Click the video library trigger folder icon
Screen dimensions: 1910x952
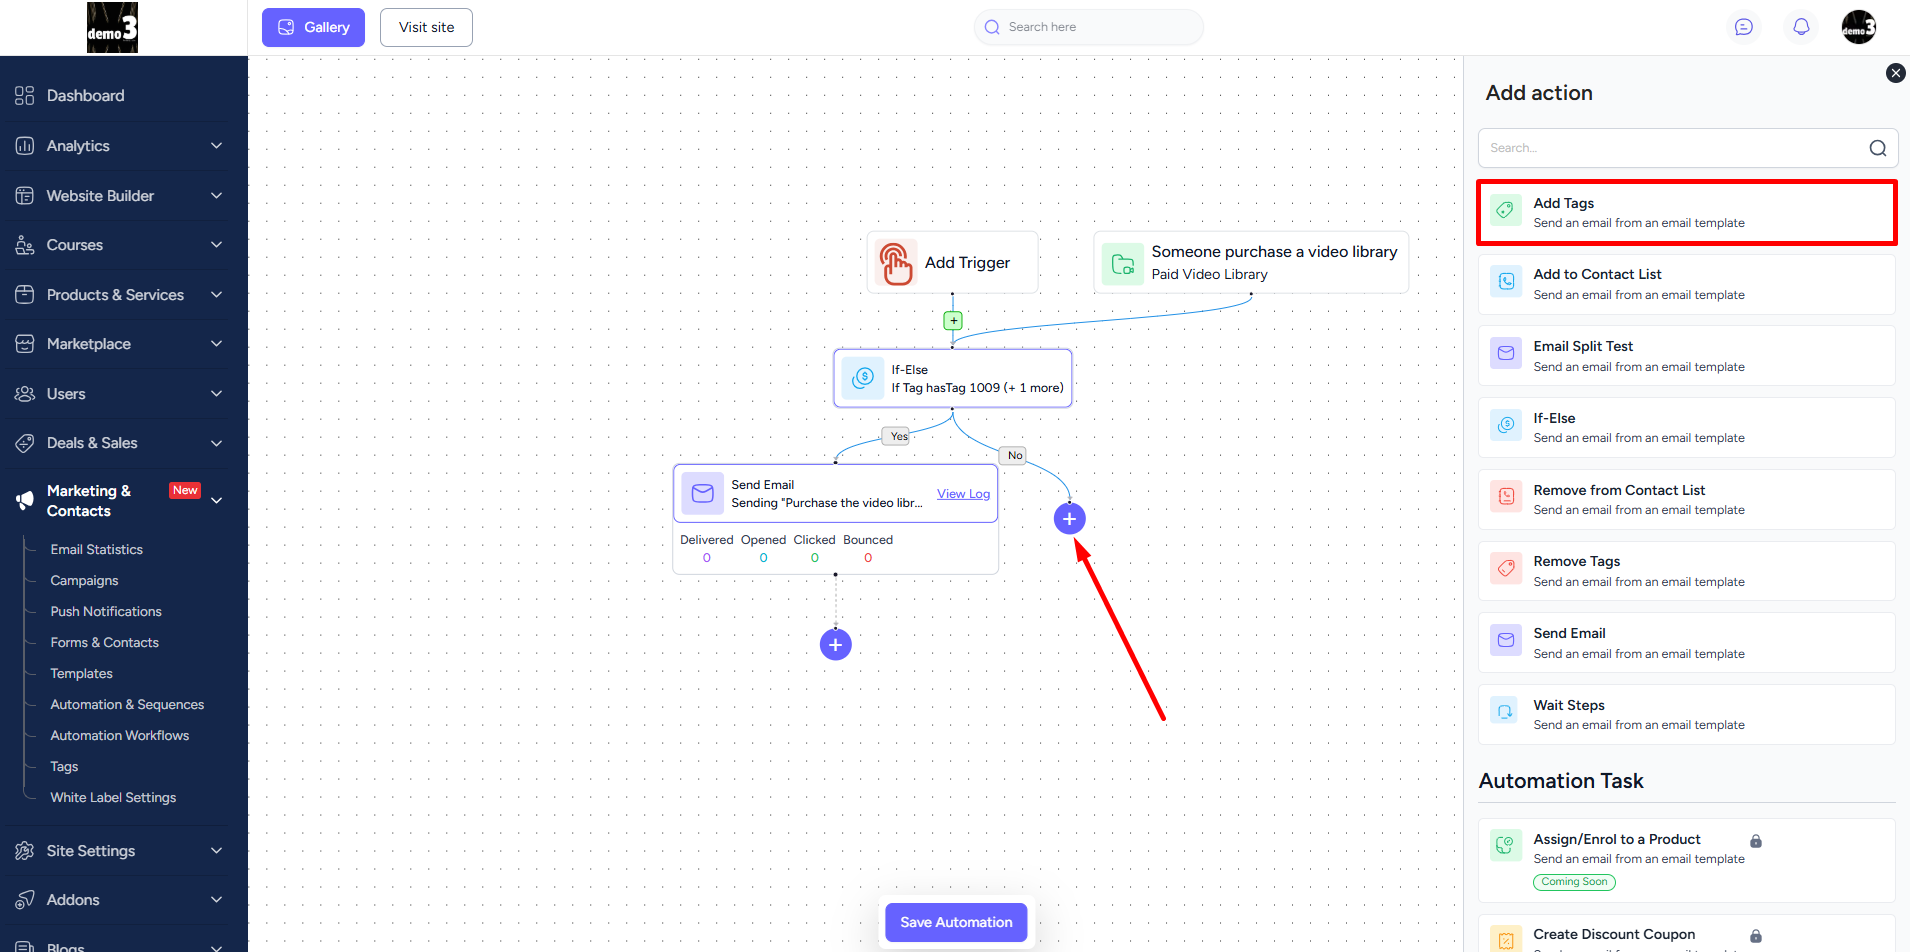tap(1123, 264)
